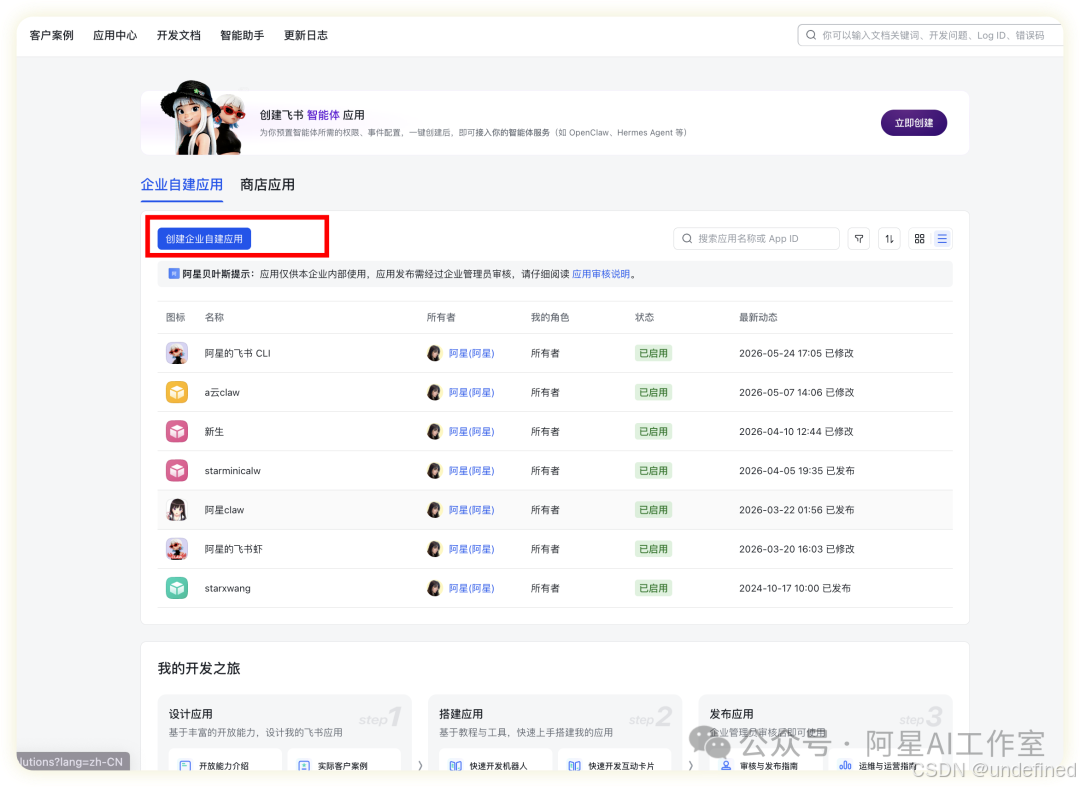The height and width of the screenshot is (787, 1080).
Task: Open the app named a云claw
Action: [x=222, y=392]
